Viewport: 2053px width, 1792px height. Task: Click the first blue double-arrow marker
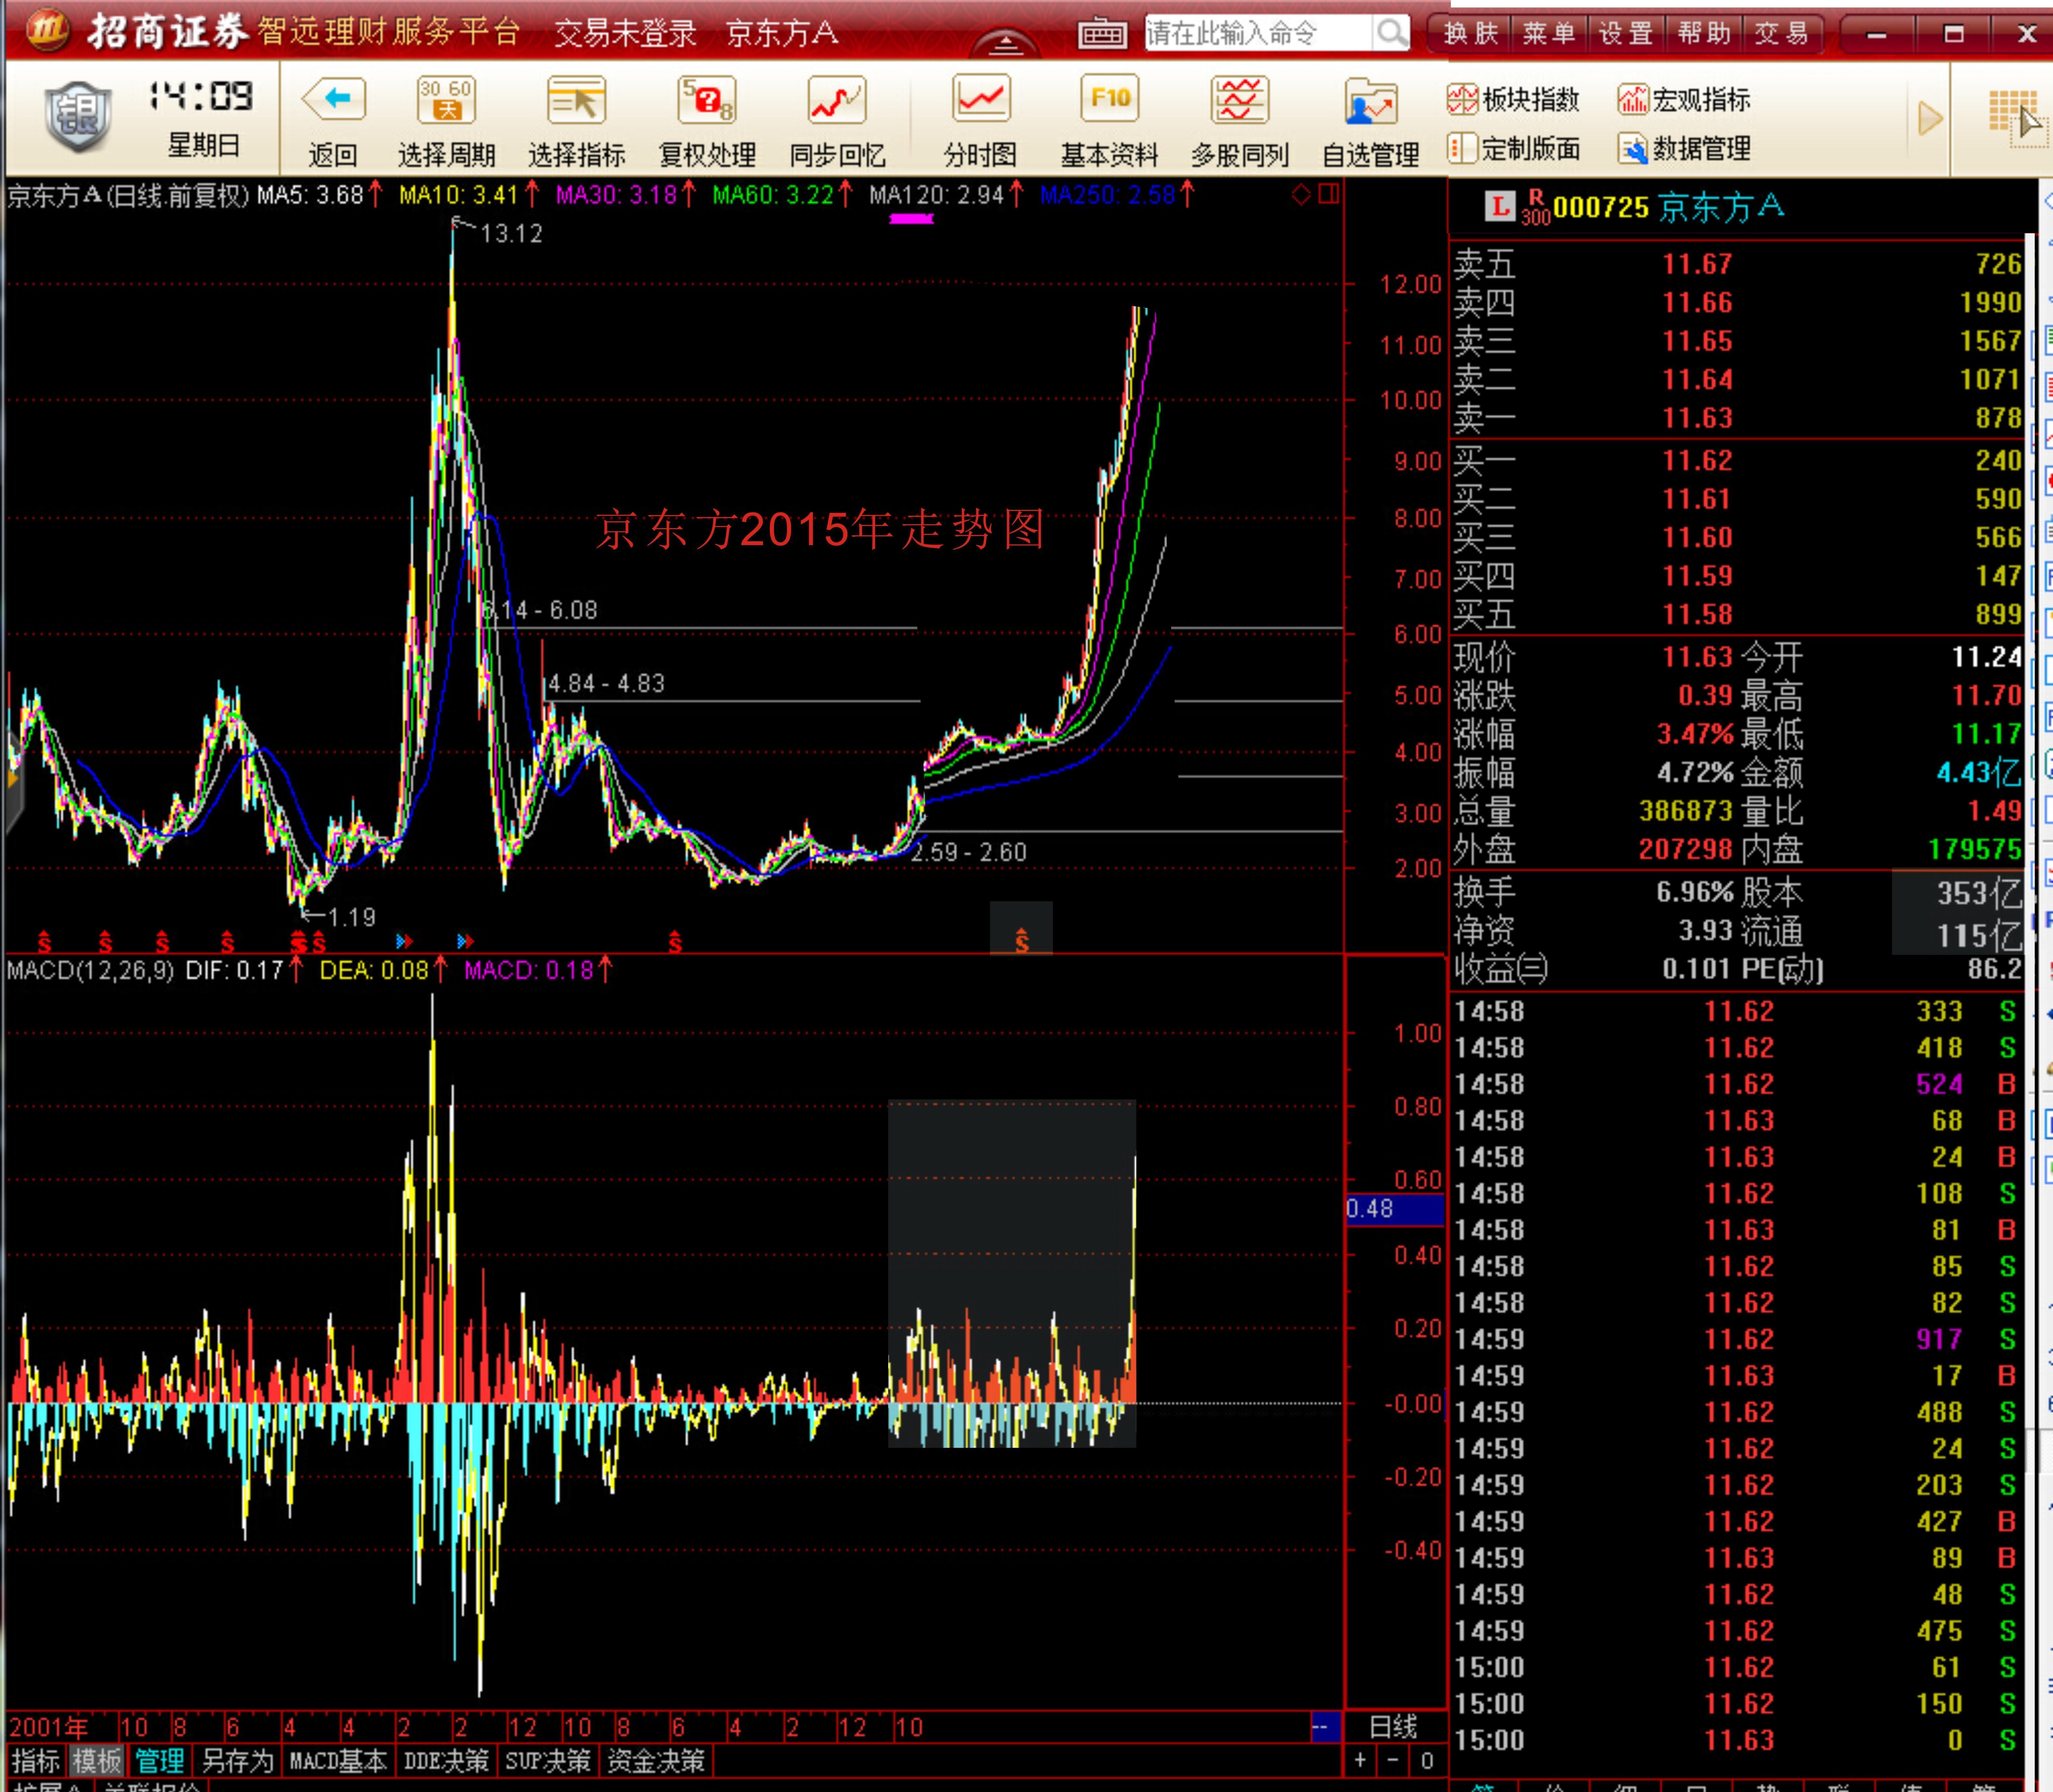(x=404, y=941)
